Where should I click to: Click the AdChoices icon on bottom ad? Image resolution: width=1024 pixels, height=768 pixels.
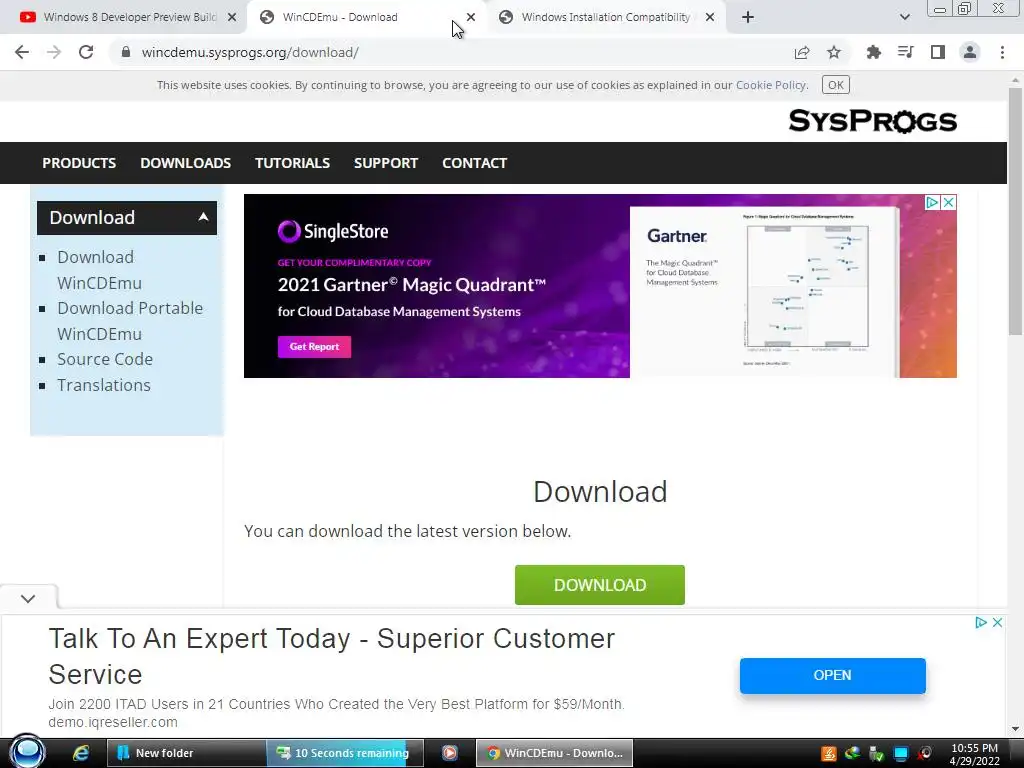pyautogui.click(x=981, y=622)
